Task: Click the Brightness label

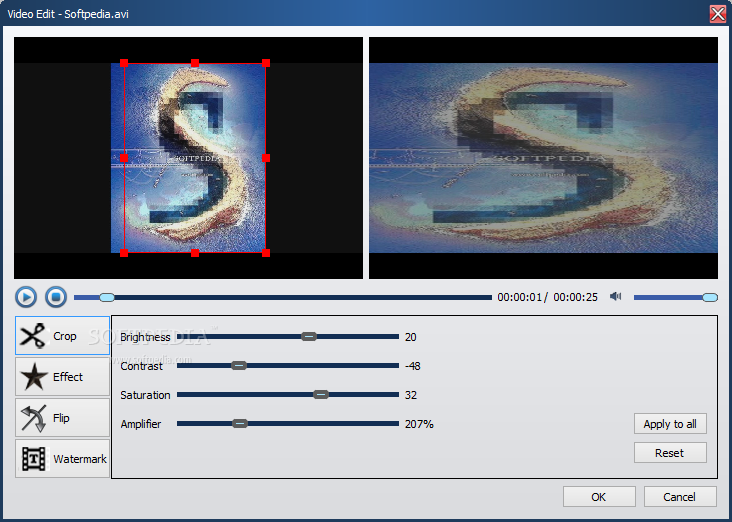Action: point(145,337)
